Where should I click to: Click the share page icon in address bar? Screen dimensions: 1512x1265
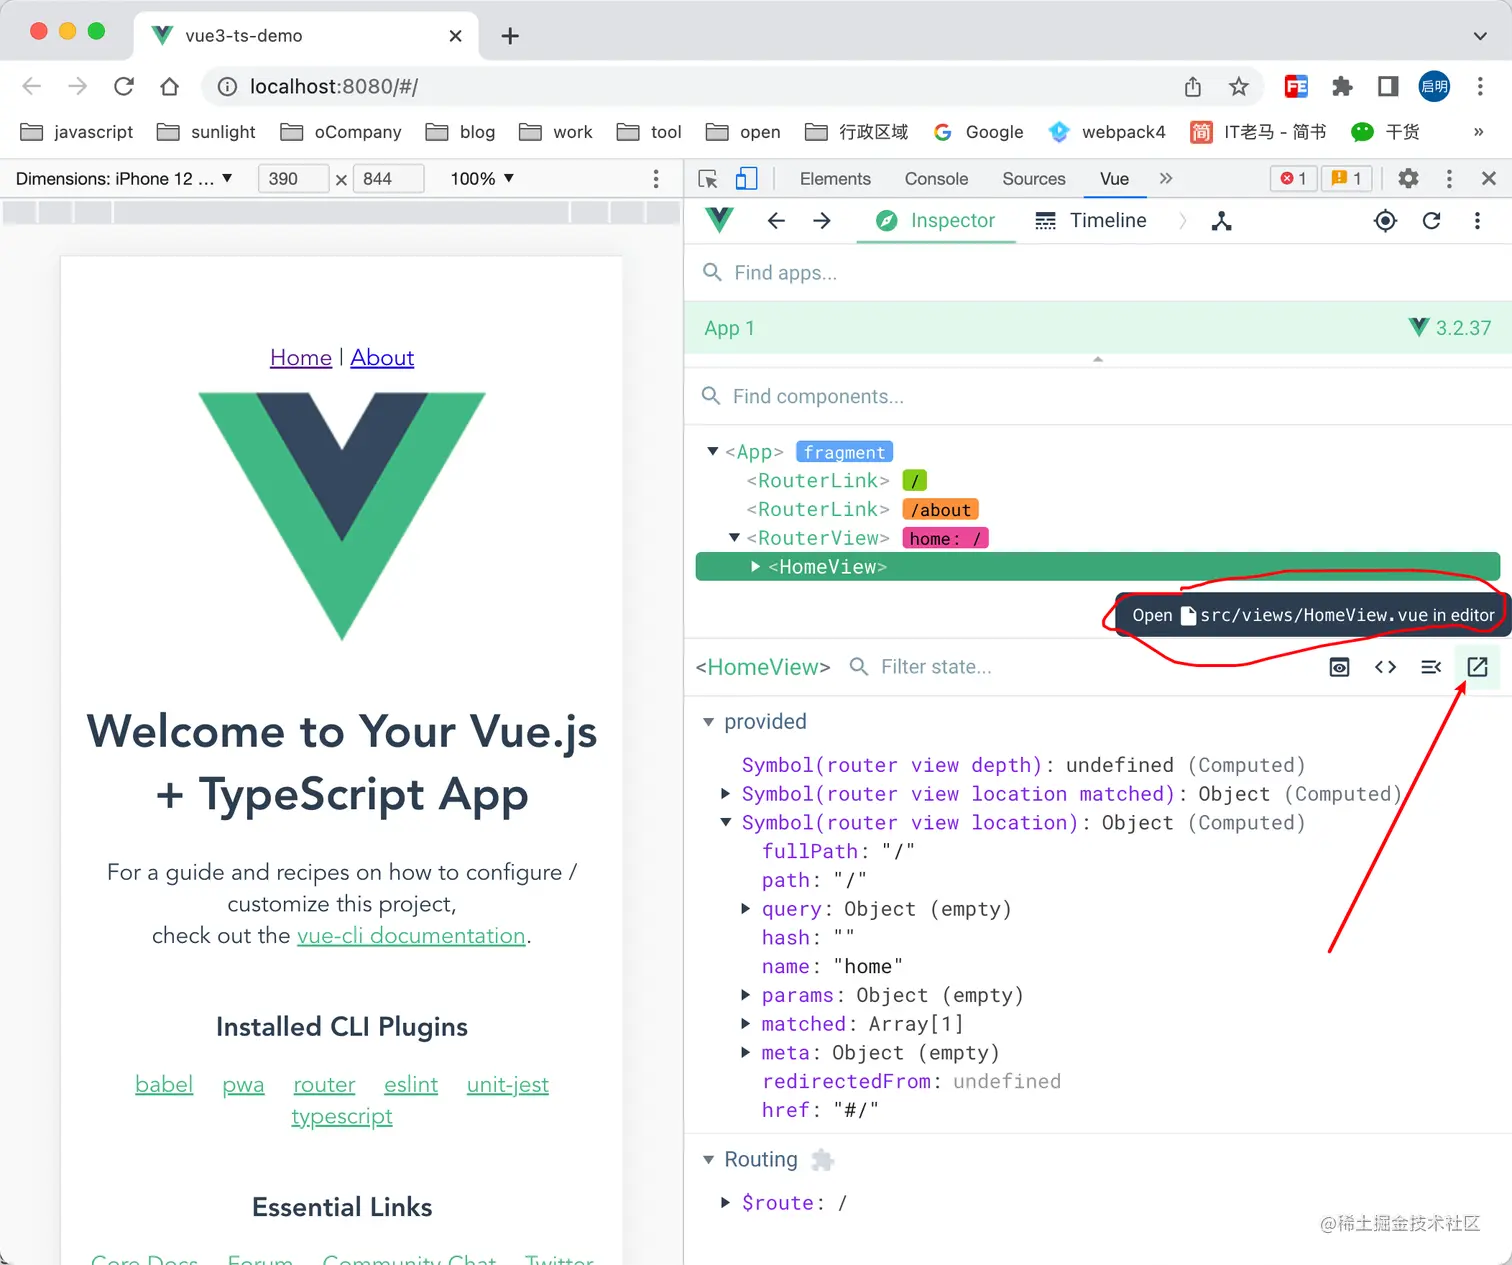[1193, 87]
